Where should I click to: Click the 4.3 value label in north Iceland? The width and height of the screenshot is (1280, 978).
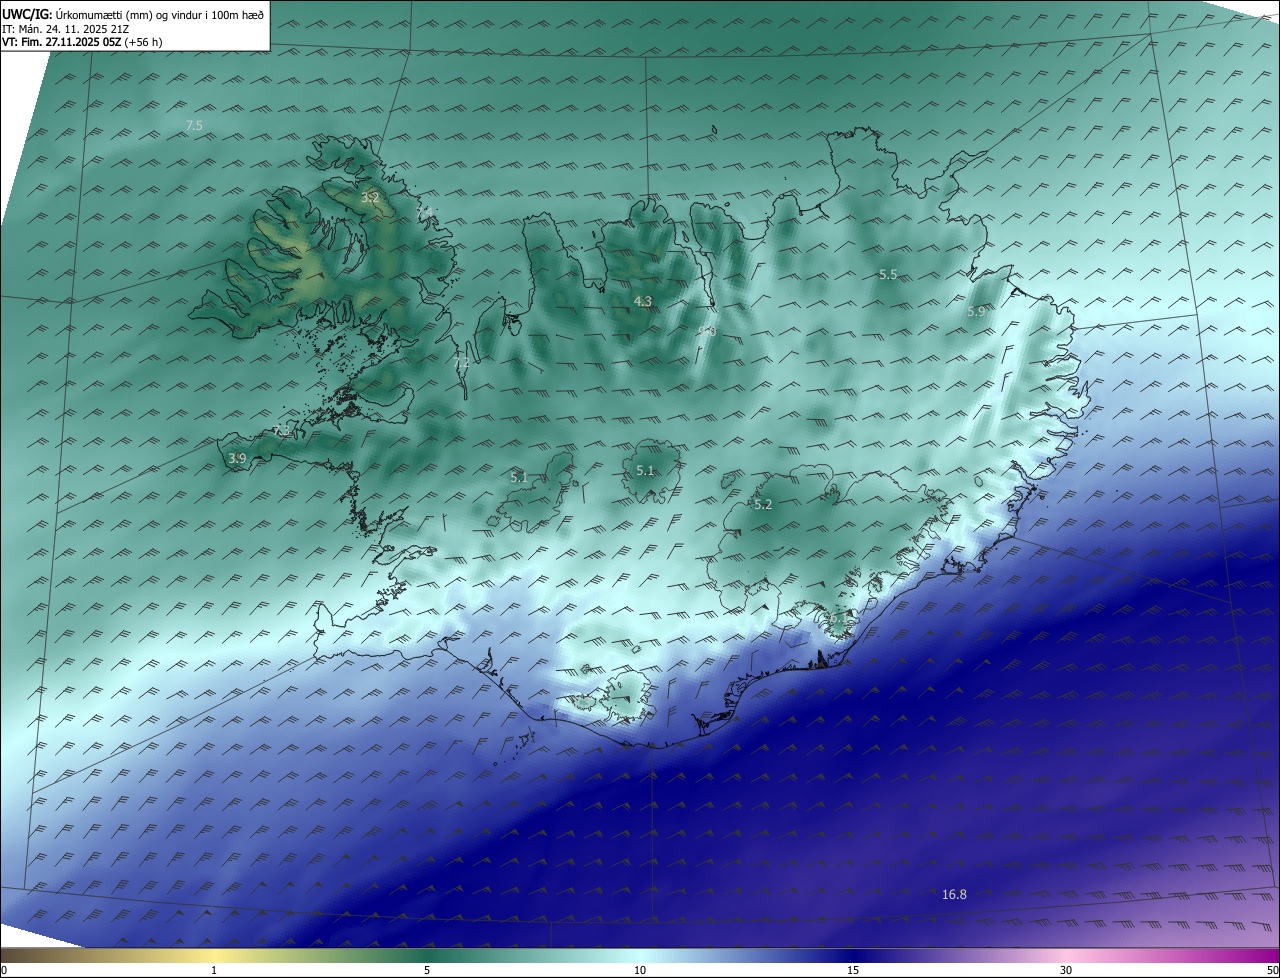pos(643,301)
